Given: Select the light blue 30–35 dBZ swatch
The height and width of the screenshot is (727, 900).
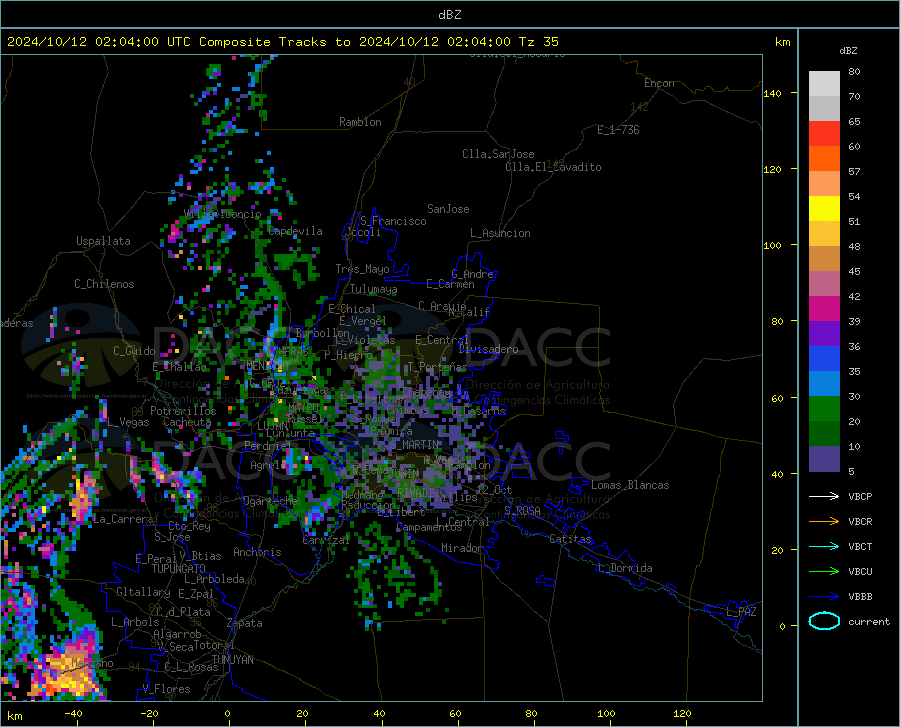Looking at the screenshot, I should [x=824, y=384].
